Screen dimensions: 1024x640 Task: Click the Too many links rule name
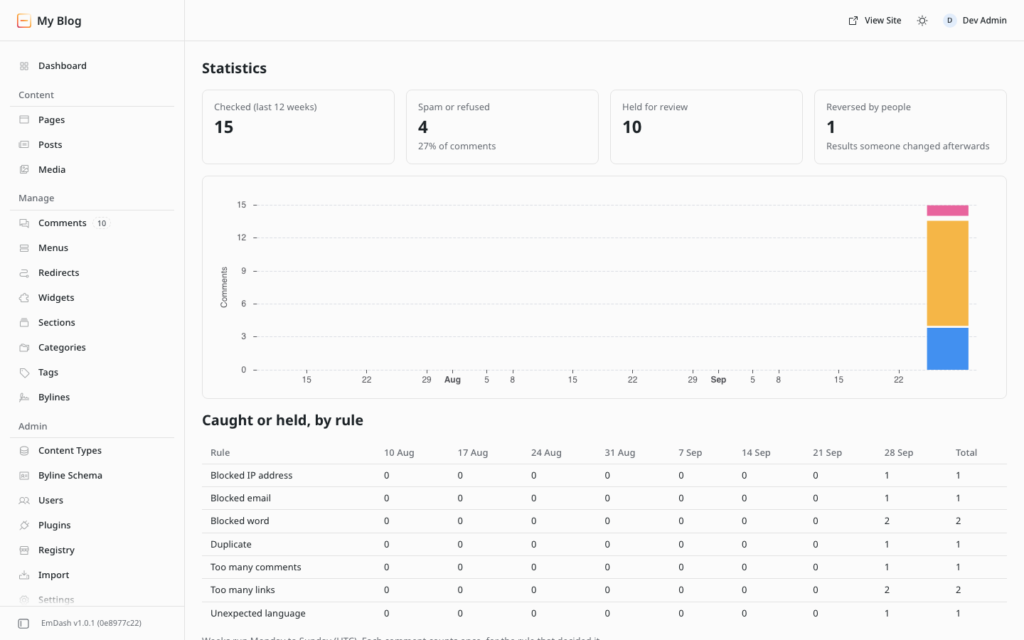coord(242,590)
